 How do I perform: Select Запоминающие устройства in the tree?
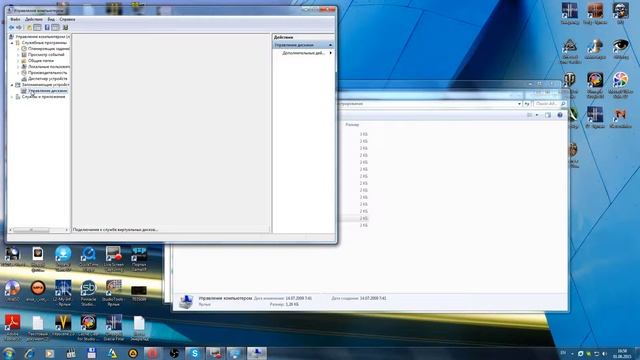(x=45, y=84)
